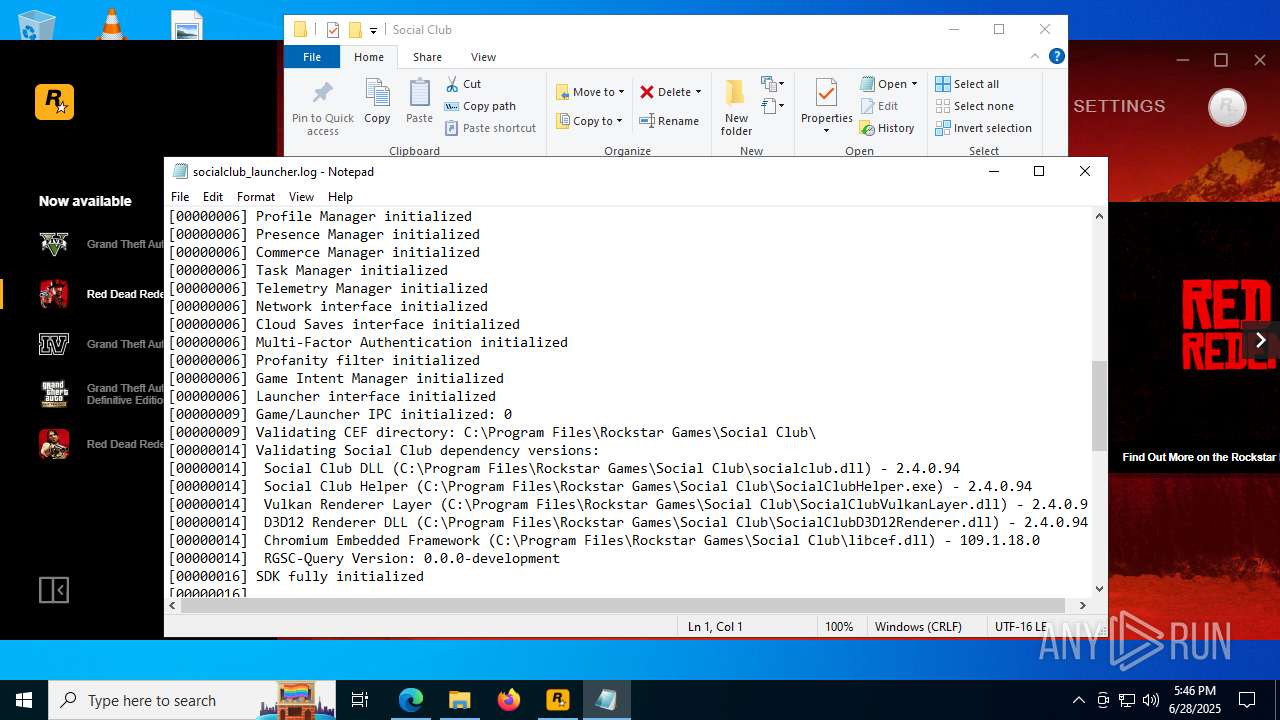Collapse the launcher sidebar panel icon
The height and width of the screenshot is (720, 1280).
[54, 590]
